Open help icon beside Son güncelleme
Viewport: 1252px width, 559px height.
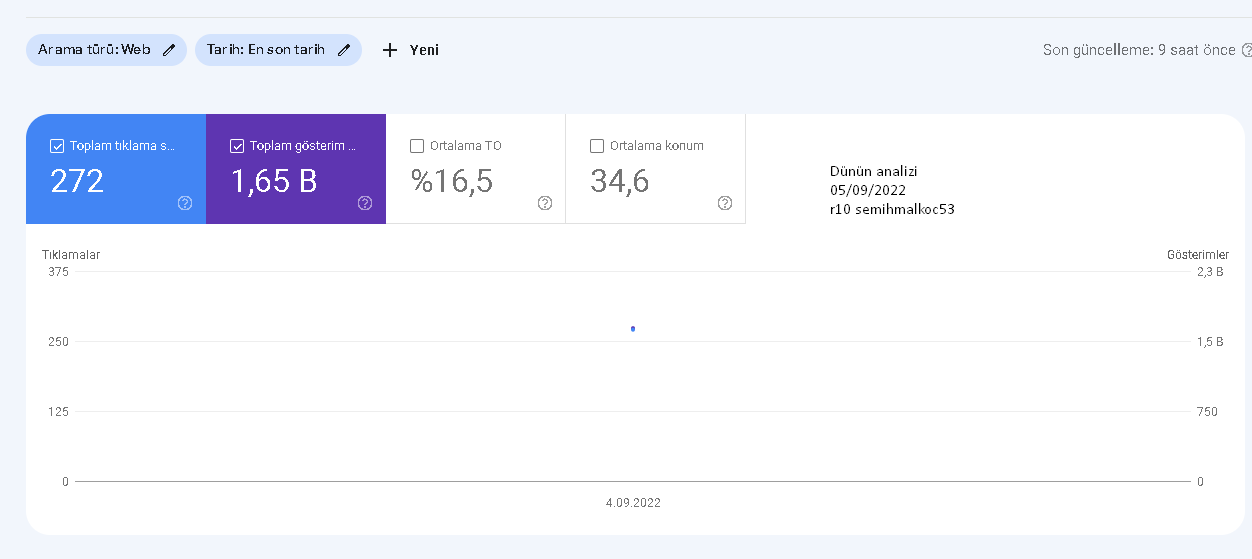[x=1246, y=50]
